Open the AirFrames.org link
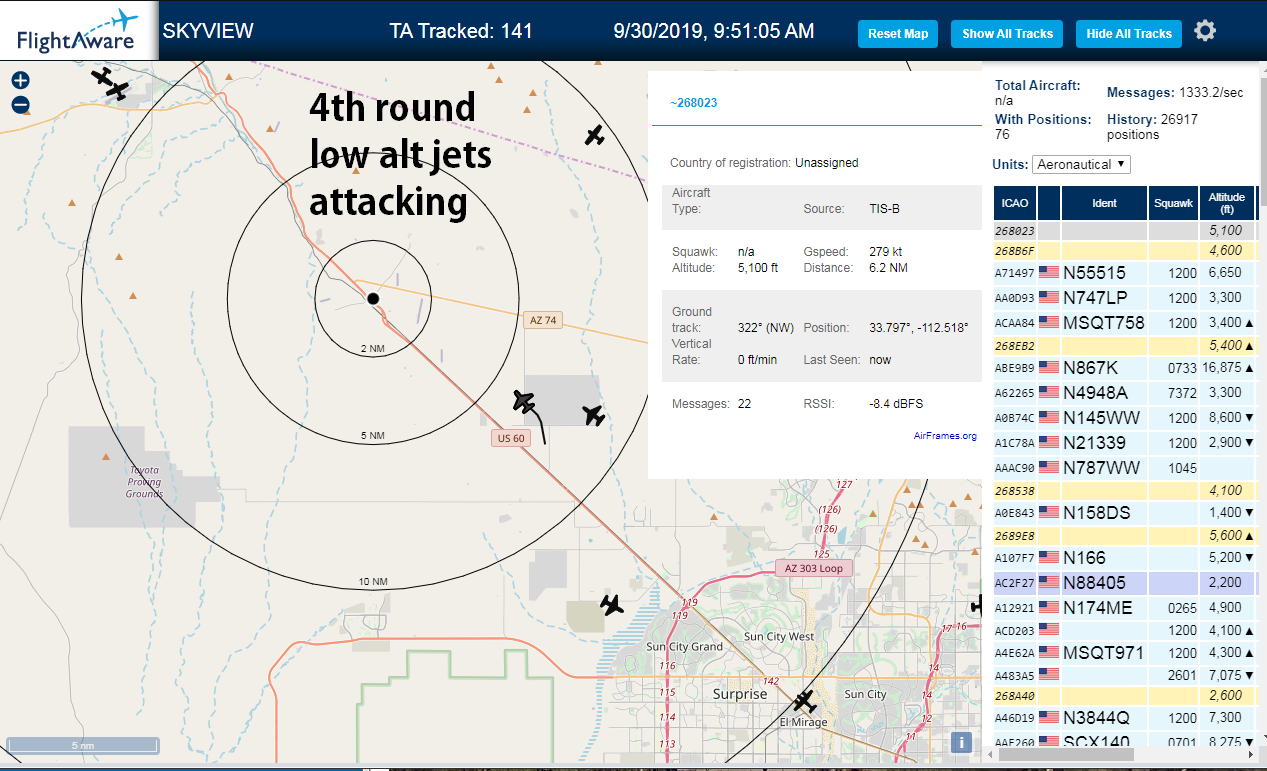Screen dimensions: 1267x771 [x=945, y=436]
